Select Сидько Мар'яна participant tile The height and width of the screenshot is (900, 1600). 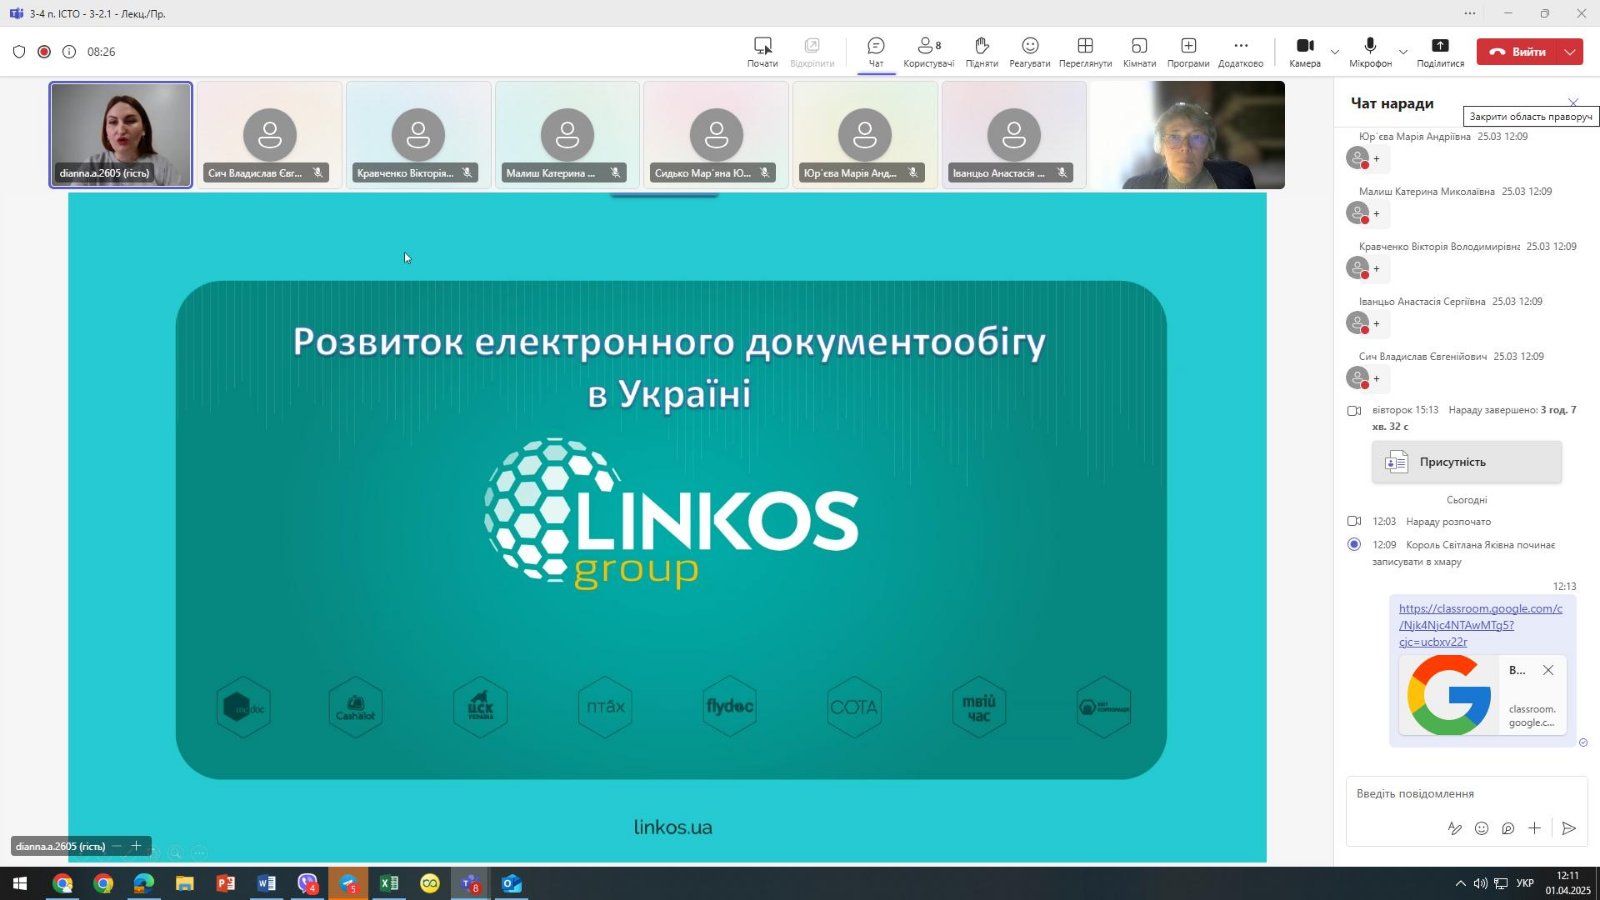pyautogui.click(x=716, y=135)
